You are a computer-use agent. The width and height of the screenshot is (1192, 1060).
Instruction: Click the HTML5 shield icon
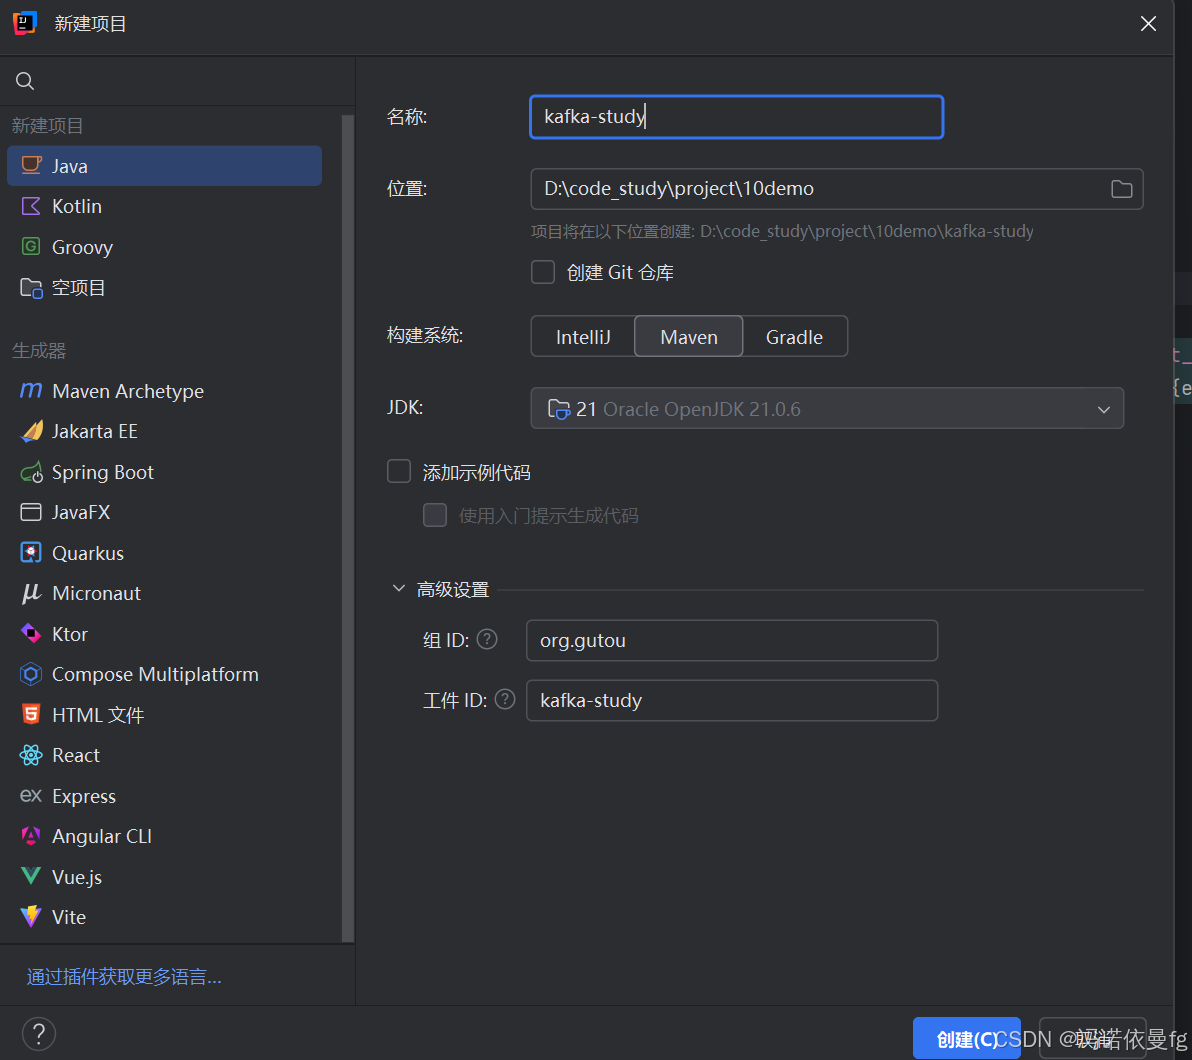click(x=31, y=714)
